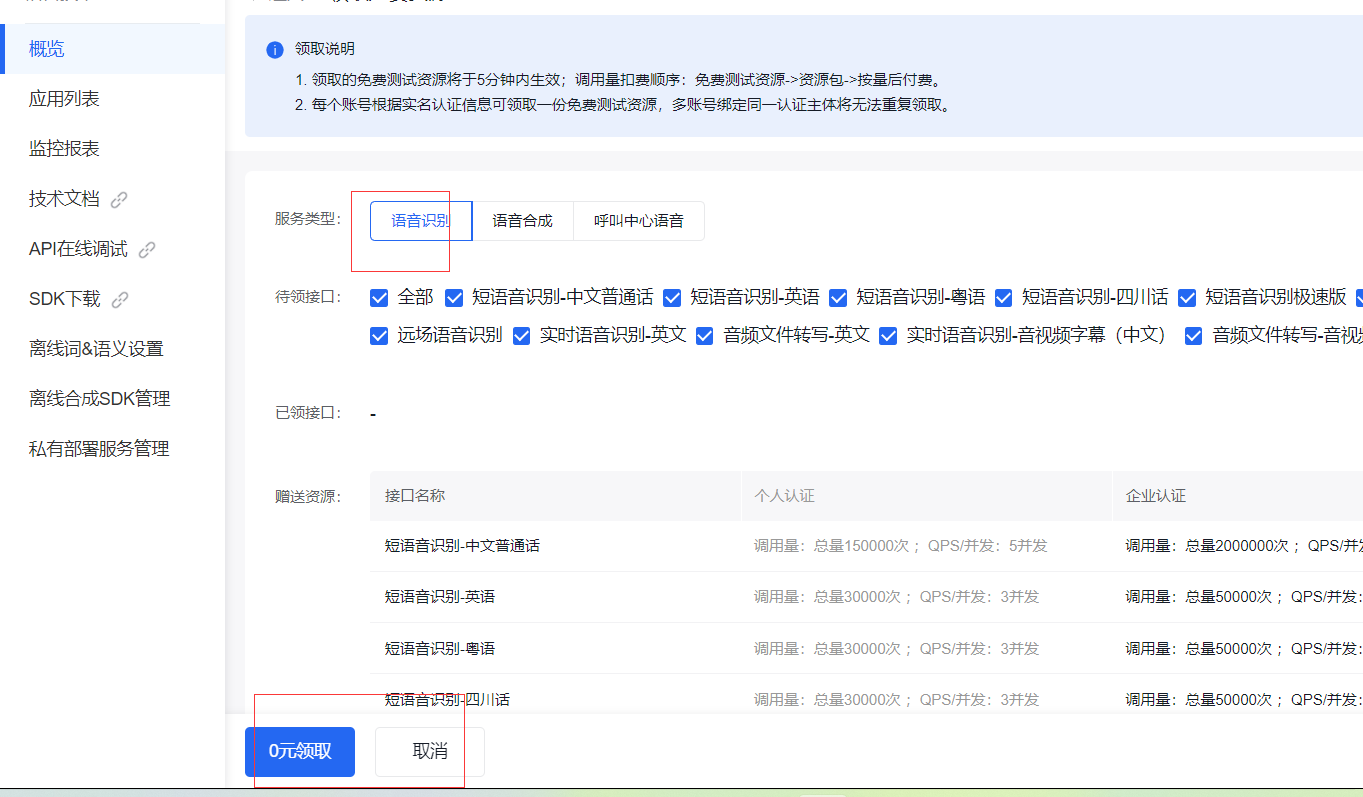Click the 短语音识别-四川话 table row name

coord(447,700)
